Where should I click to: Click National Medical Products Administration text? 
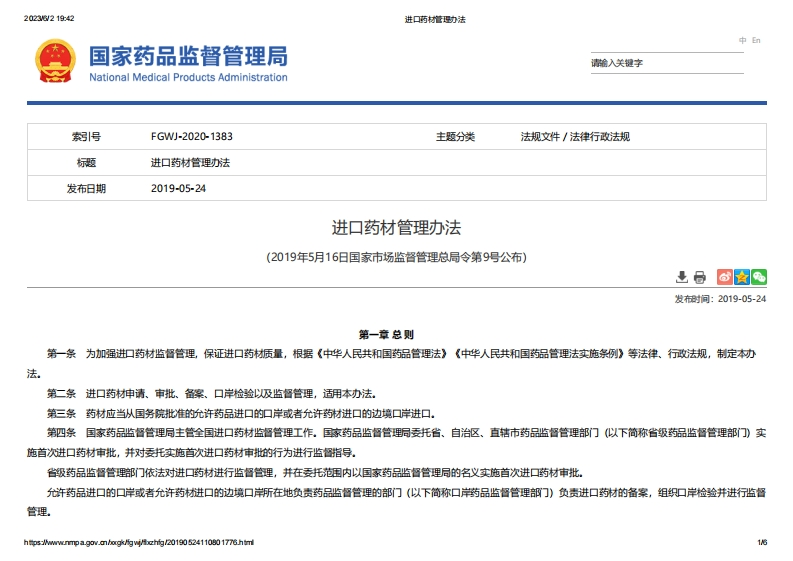click(x=188, y=77)
